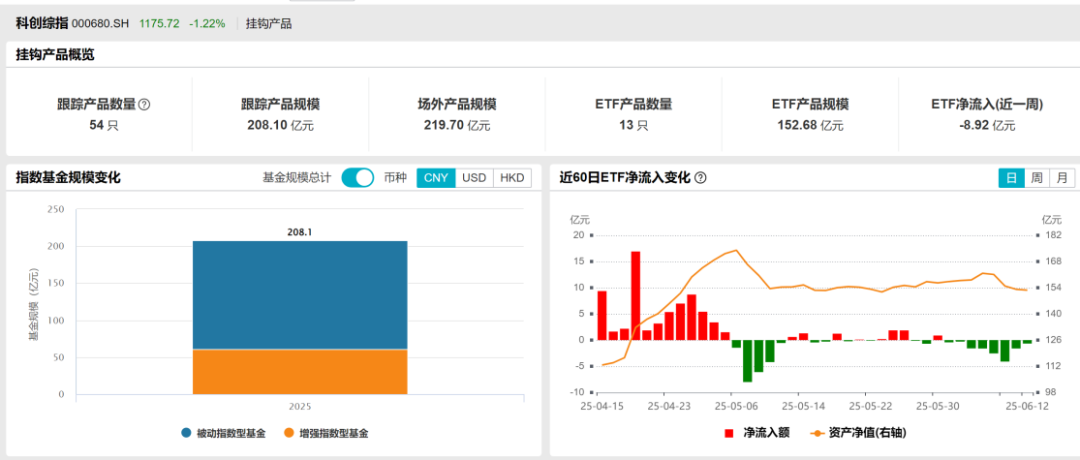Click the 科创综指 index name

(41, 22)
